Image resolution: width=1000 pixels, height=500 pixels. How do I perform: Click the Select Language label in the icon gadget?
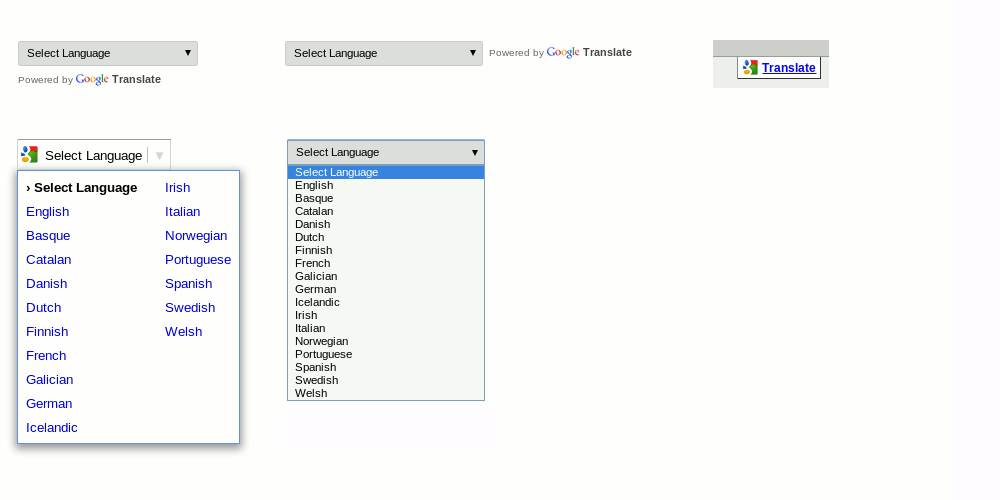pyautogui.click(x=93, y=155)
